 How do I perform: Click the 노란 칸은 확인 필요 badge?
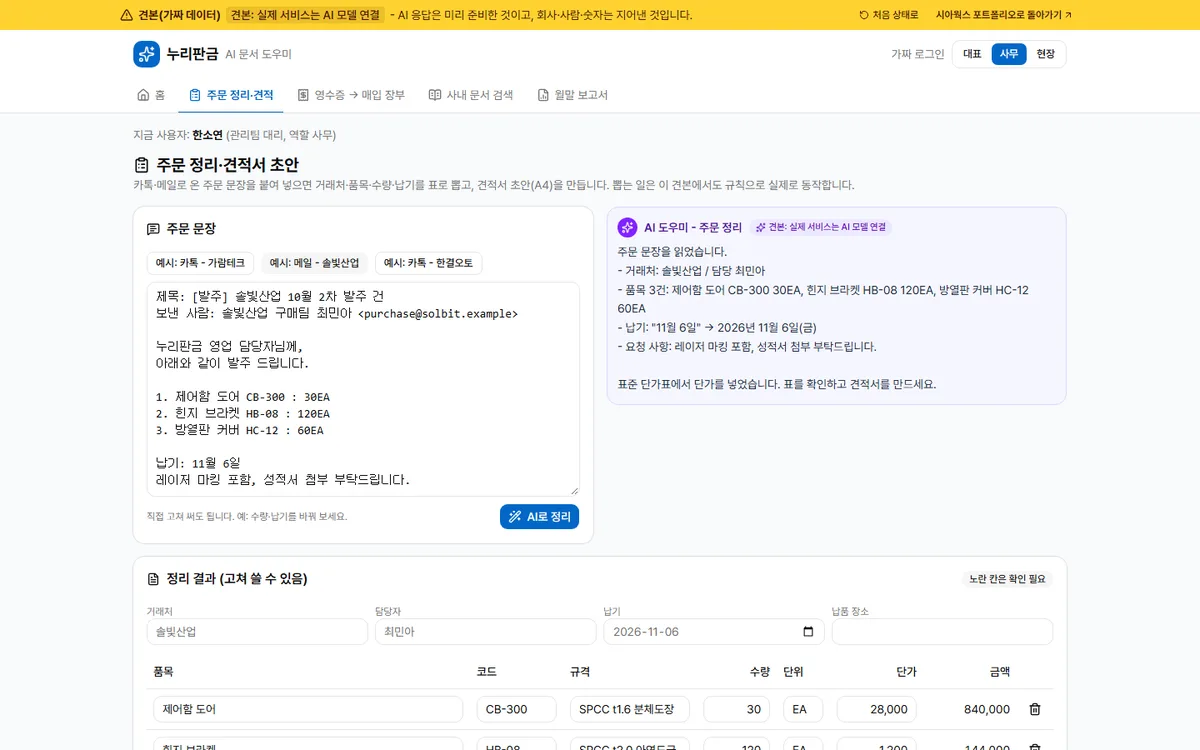(1007, 579)
